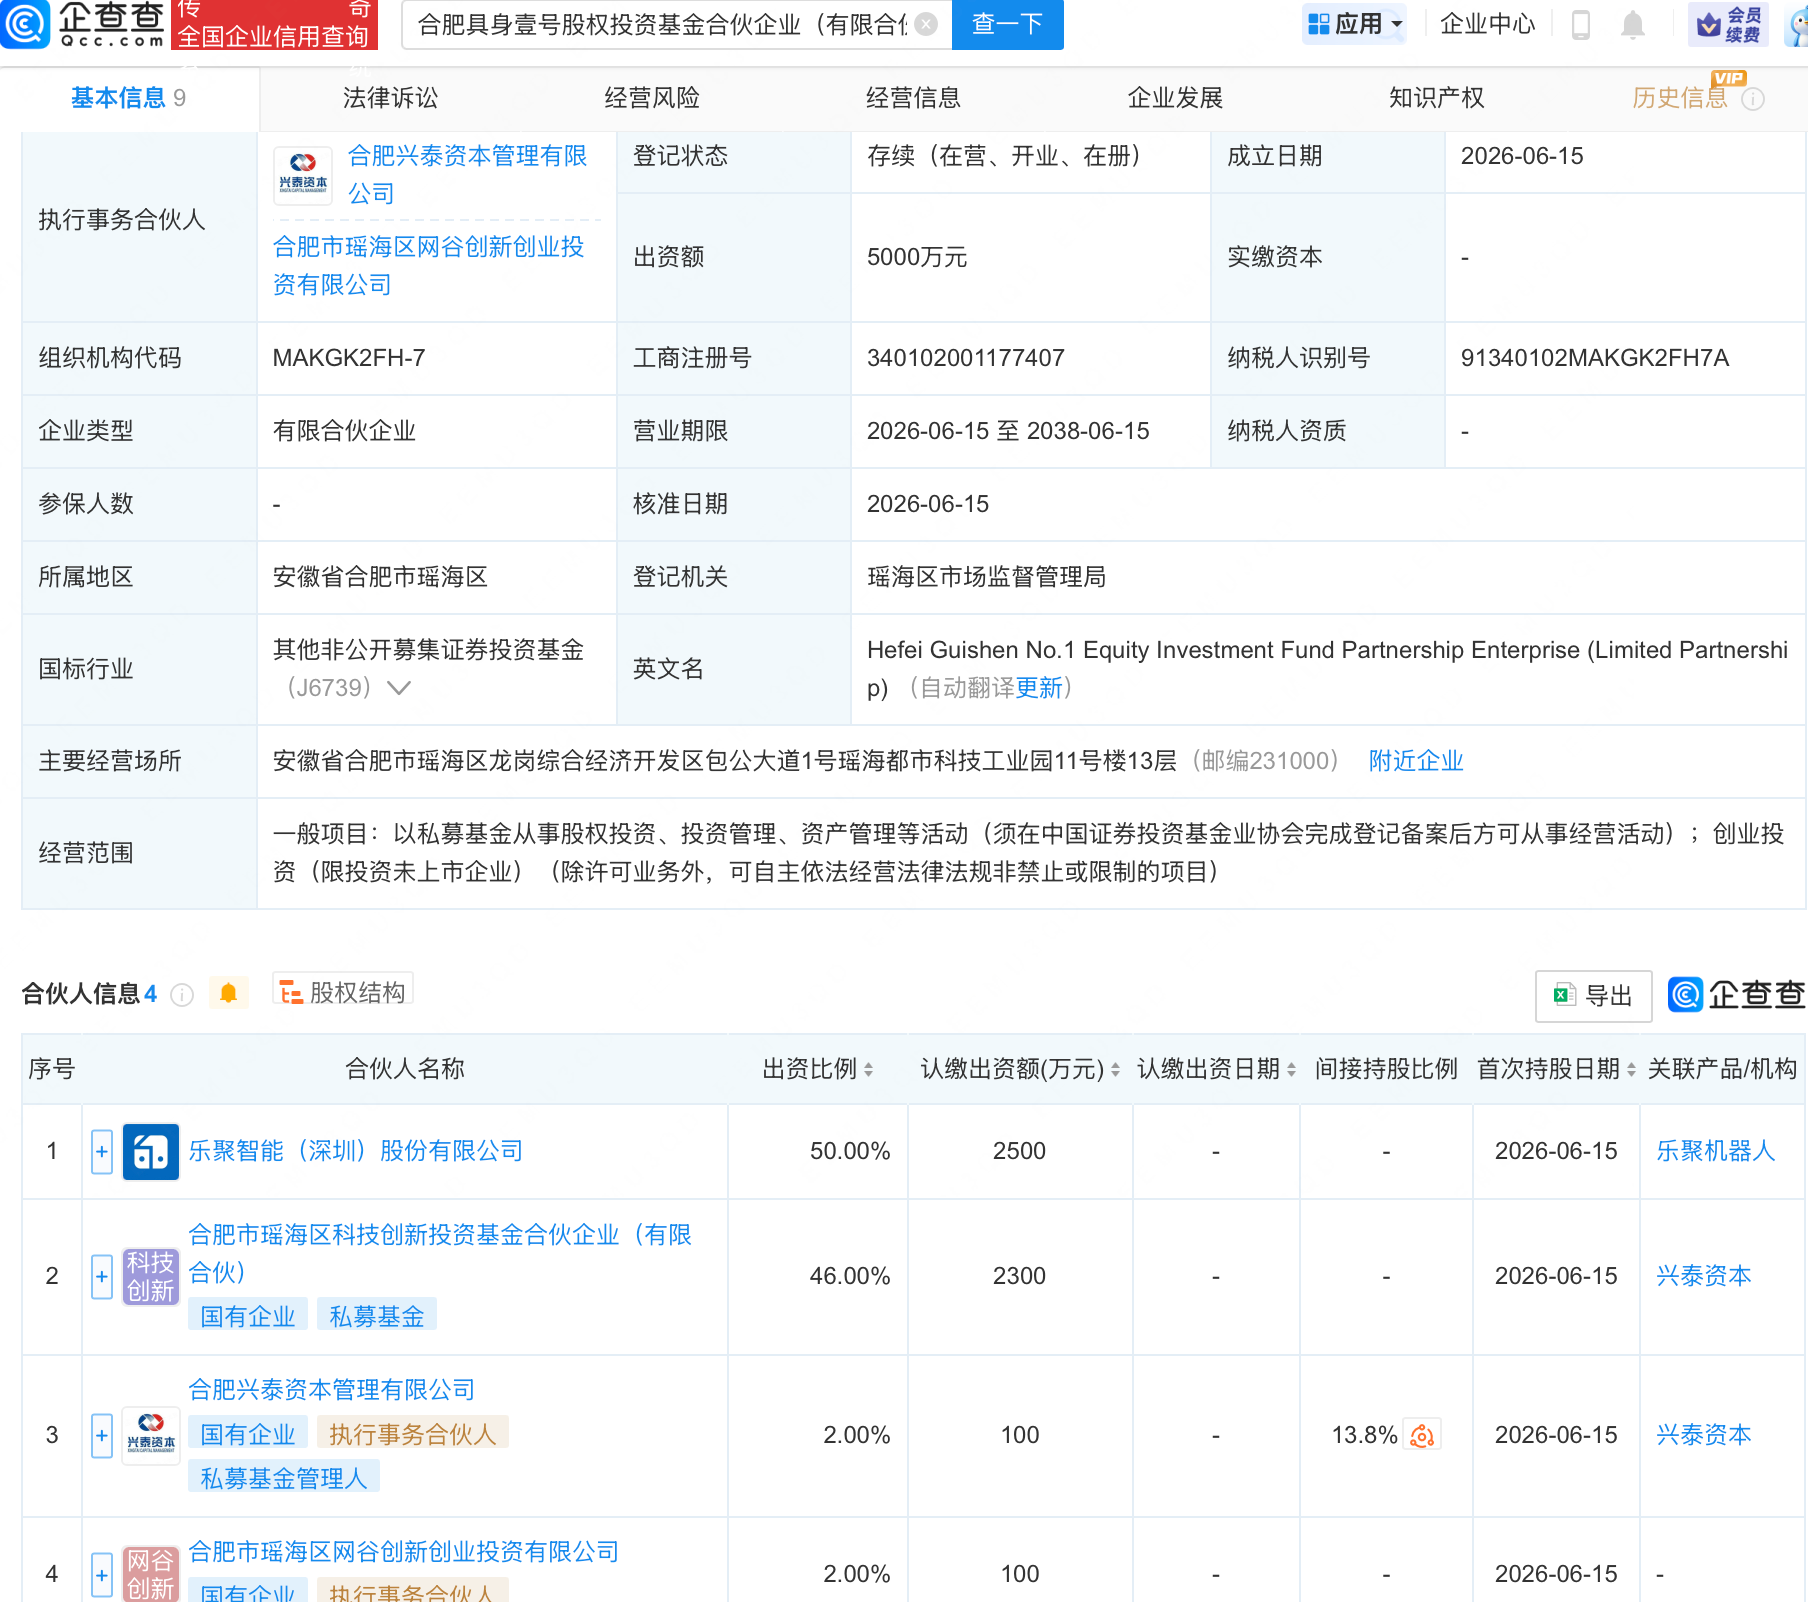This screenshot has height=1602, width=1808.
Task: Click 国有企业 tag in row 2
Action: pyautogui.click(x=248, y=1317)
